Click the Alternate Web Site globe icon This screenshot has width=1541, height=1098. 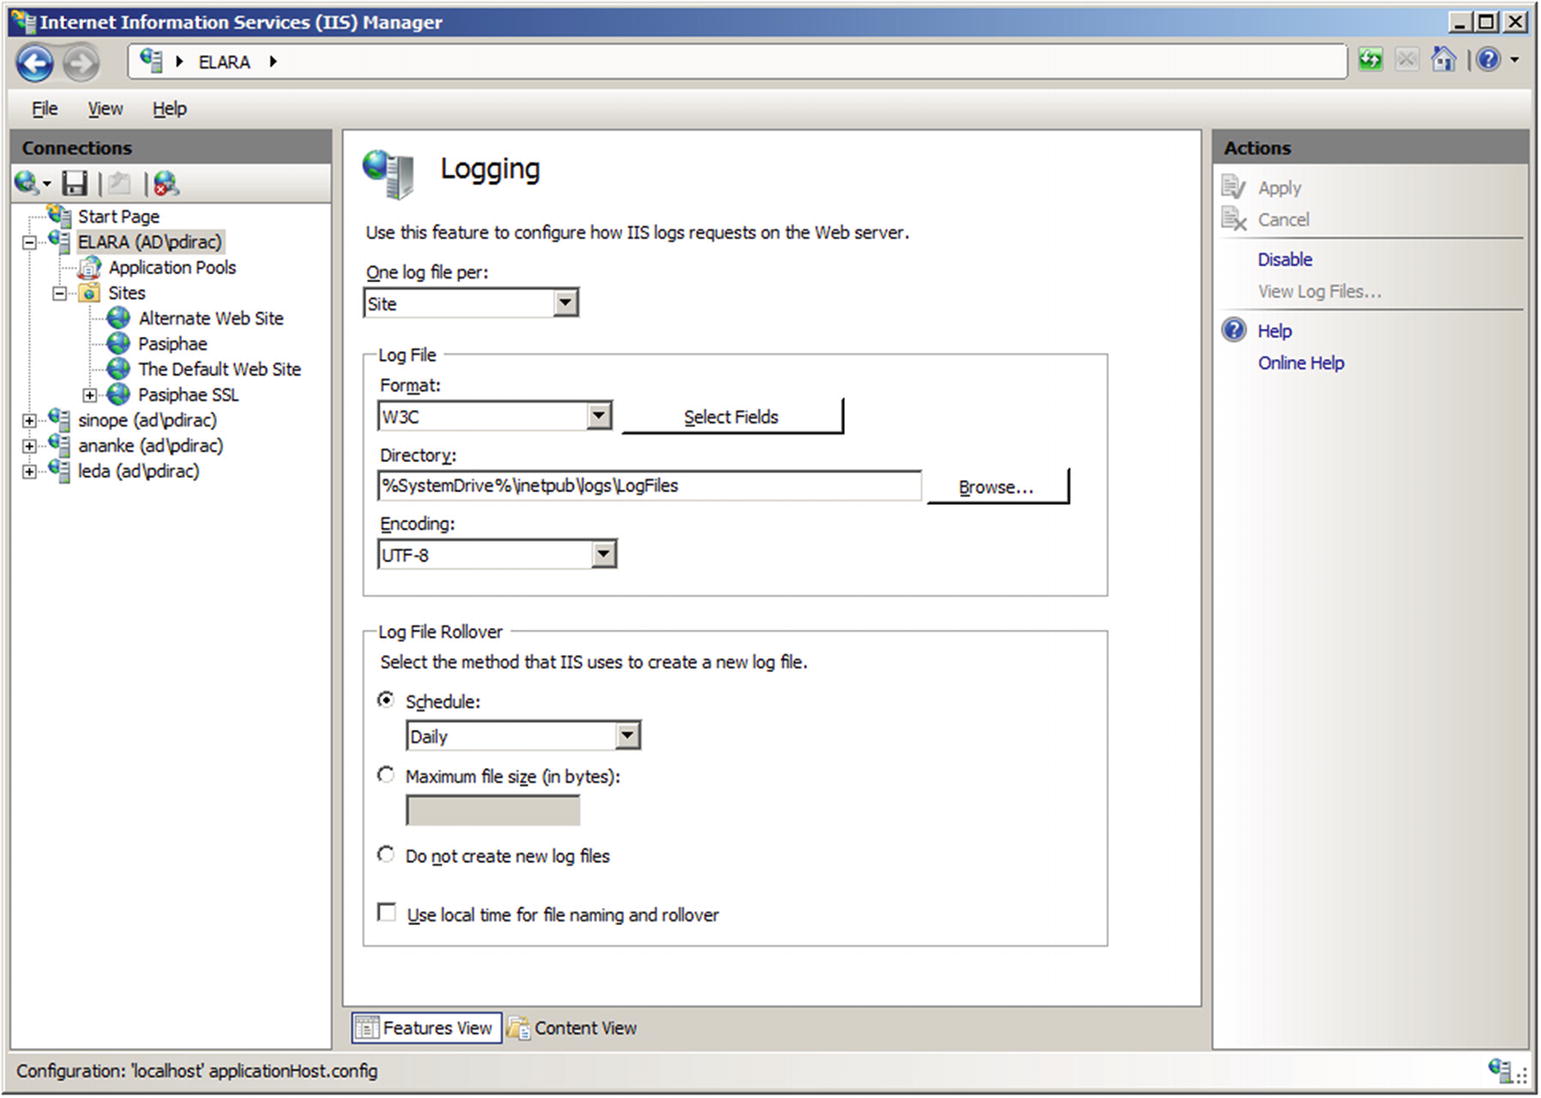pos(119,318)
